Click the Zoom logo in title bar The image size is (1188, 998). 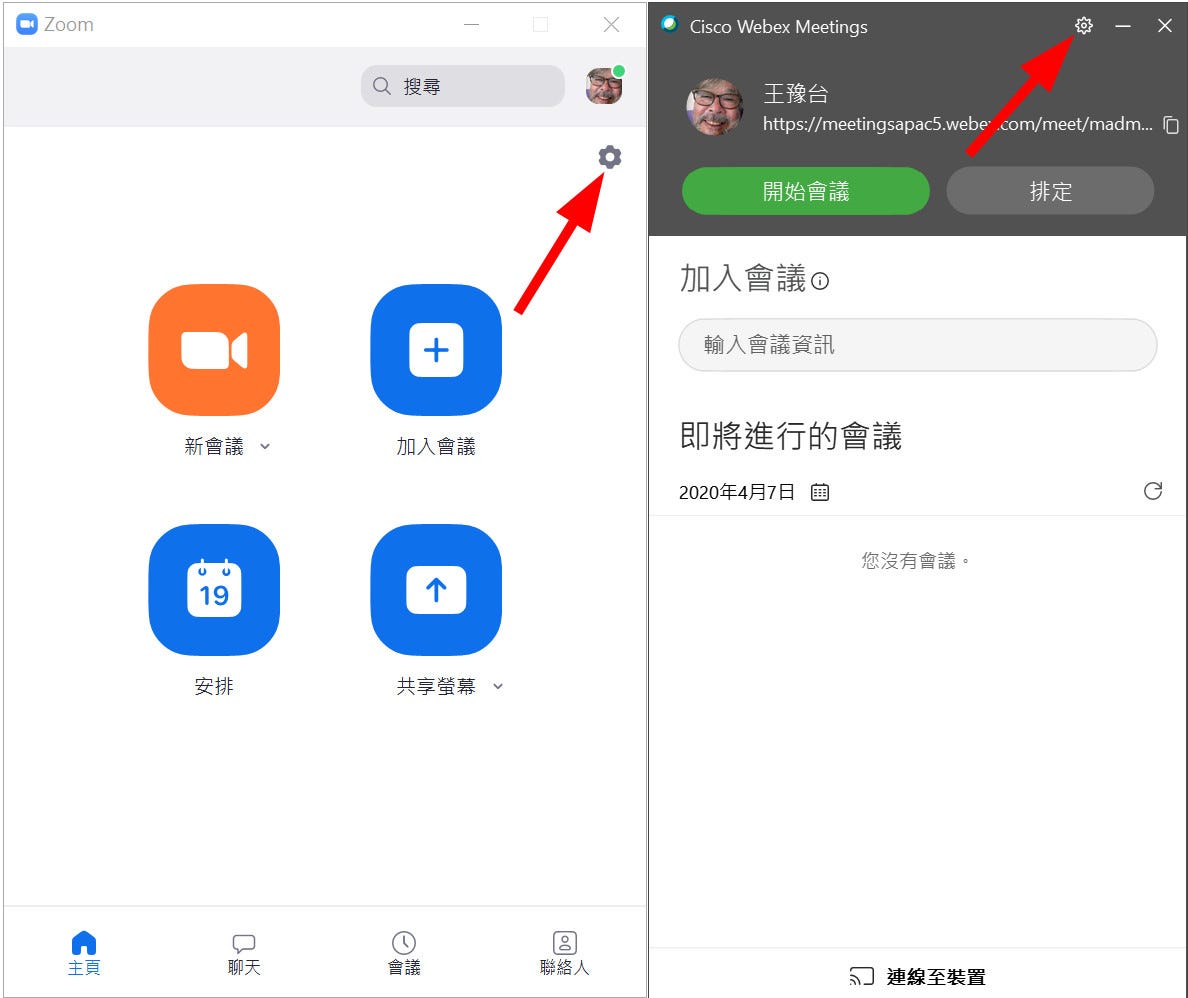[27, 24]
